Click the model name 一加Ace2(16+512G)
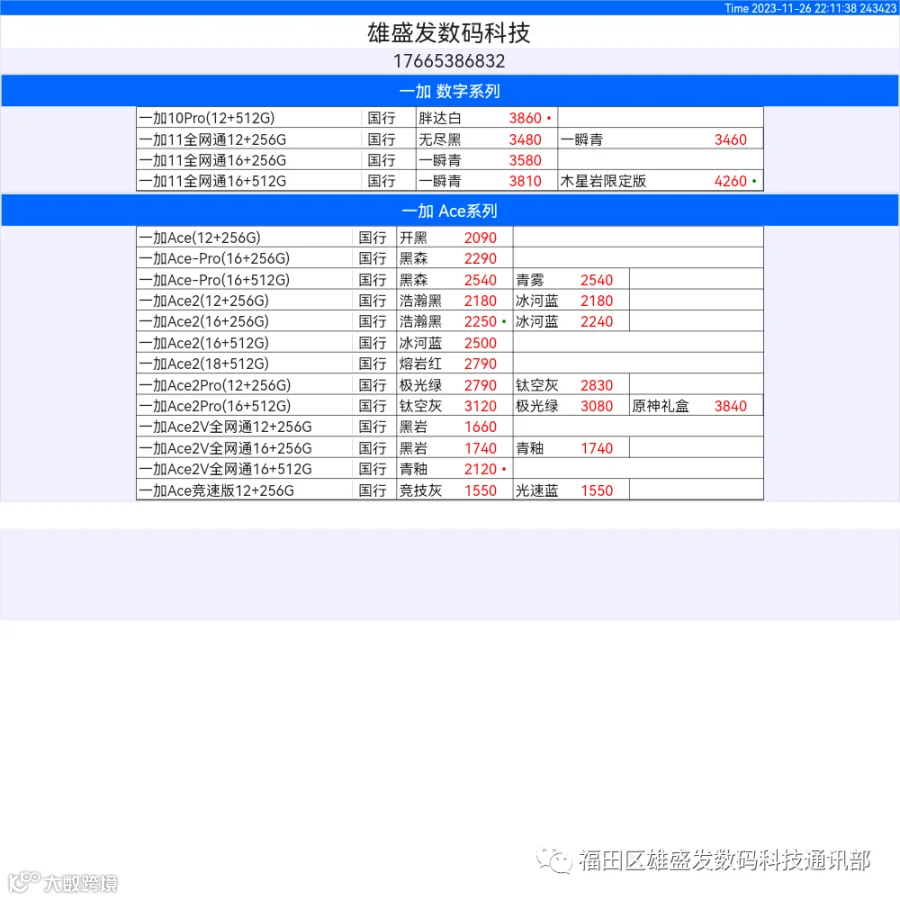900x900 pixels. point(204,343)
